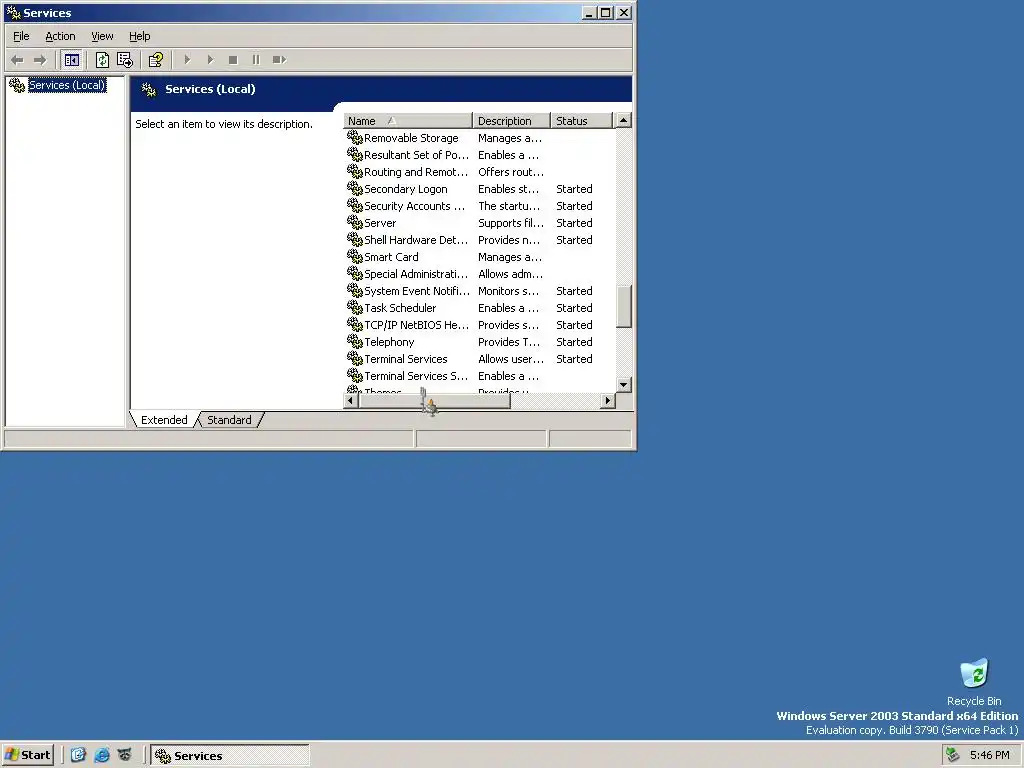
Task: Open the View menu
Action: tap(102, 37)
